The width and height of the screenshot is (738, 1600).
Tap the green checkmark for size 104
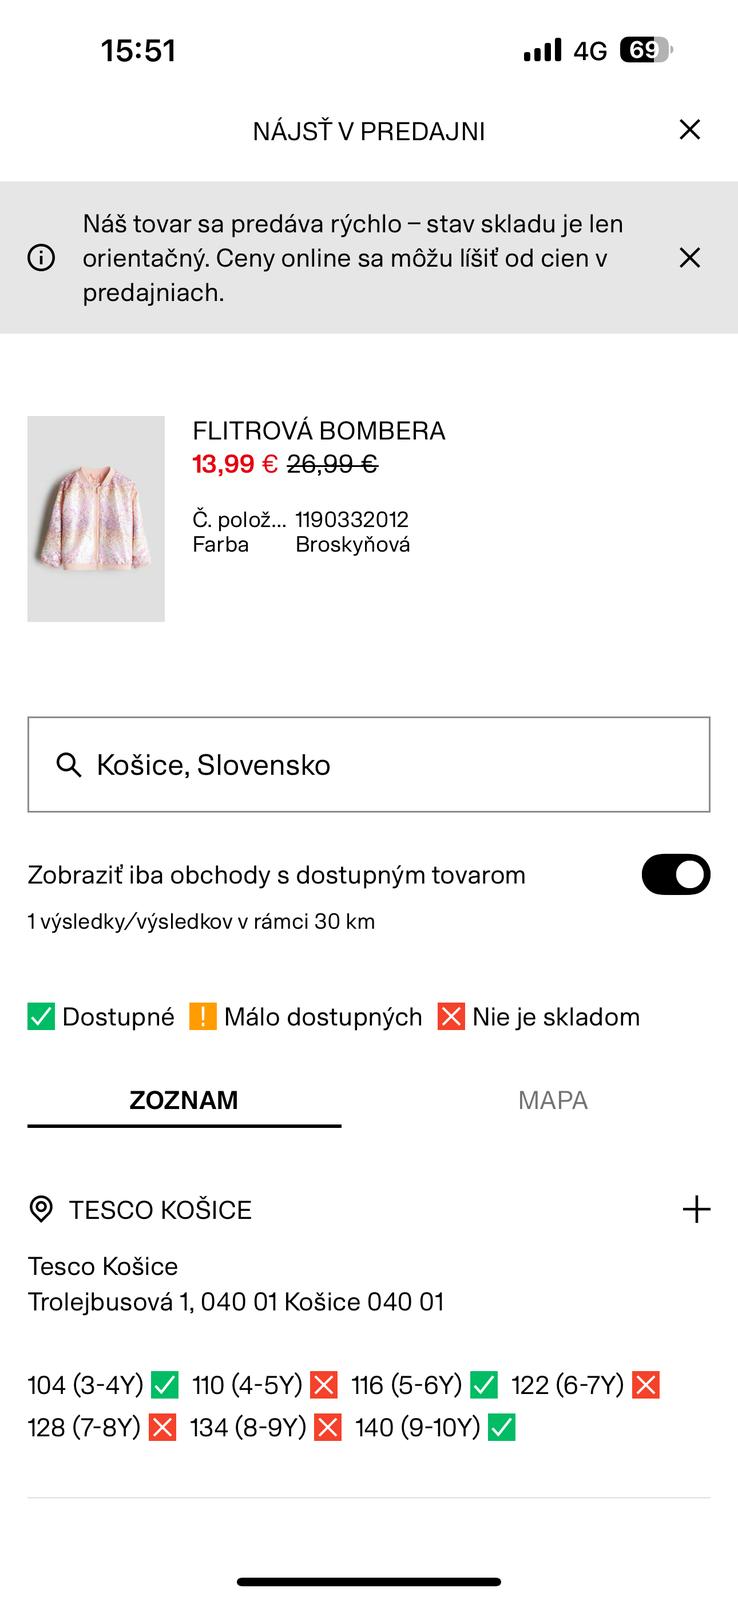[x=165, y=1385]
